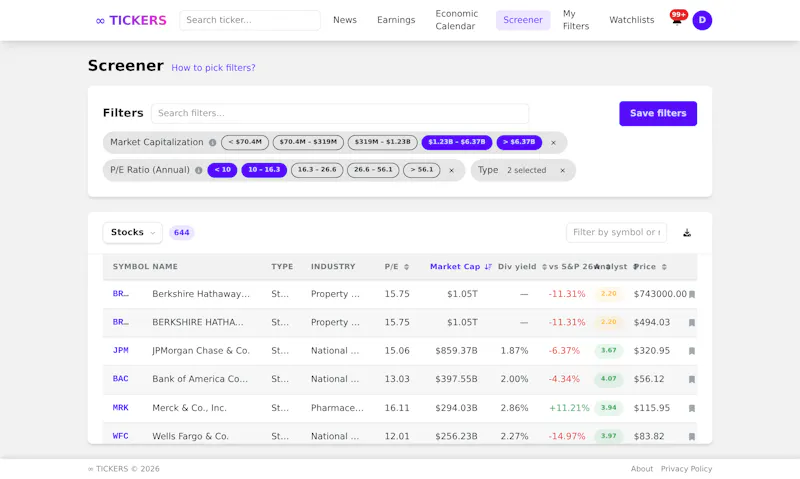Remove the Market Capitalization filter

click(x=553, y=143)
